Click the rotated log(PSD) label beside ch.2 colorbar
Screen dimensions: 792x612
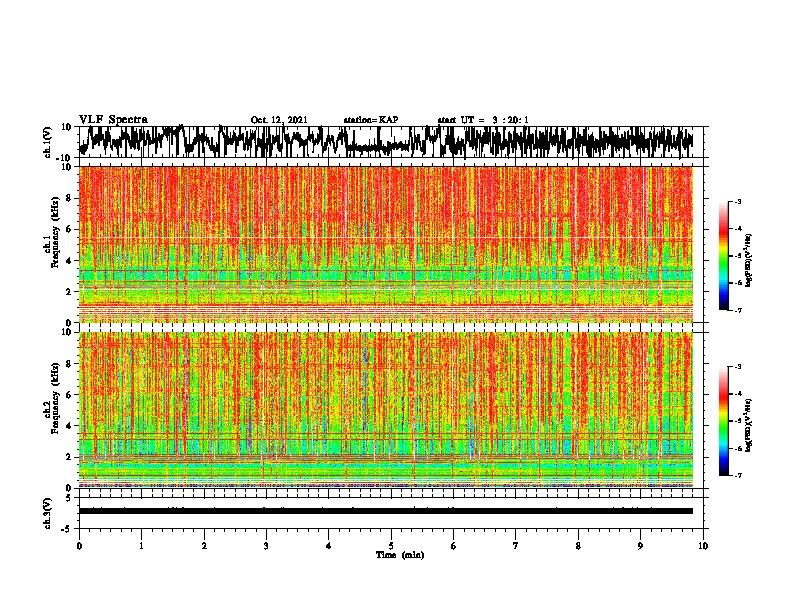coord(749,426)
